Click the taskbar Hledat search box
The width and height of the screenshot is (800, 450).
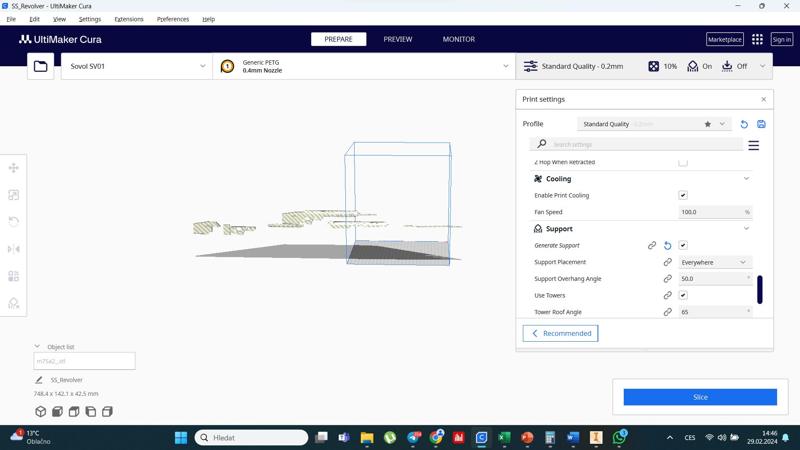click(x=252, y=438)
